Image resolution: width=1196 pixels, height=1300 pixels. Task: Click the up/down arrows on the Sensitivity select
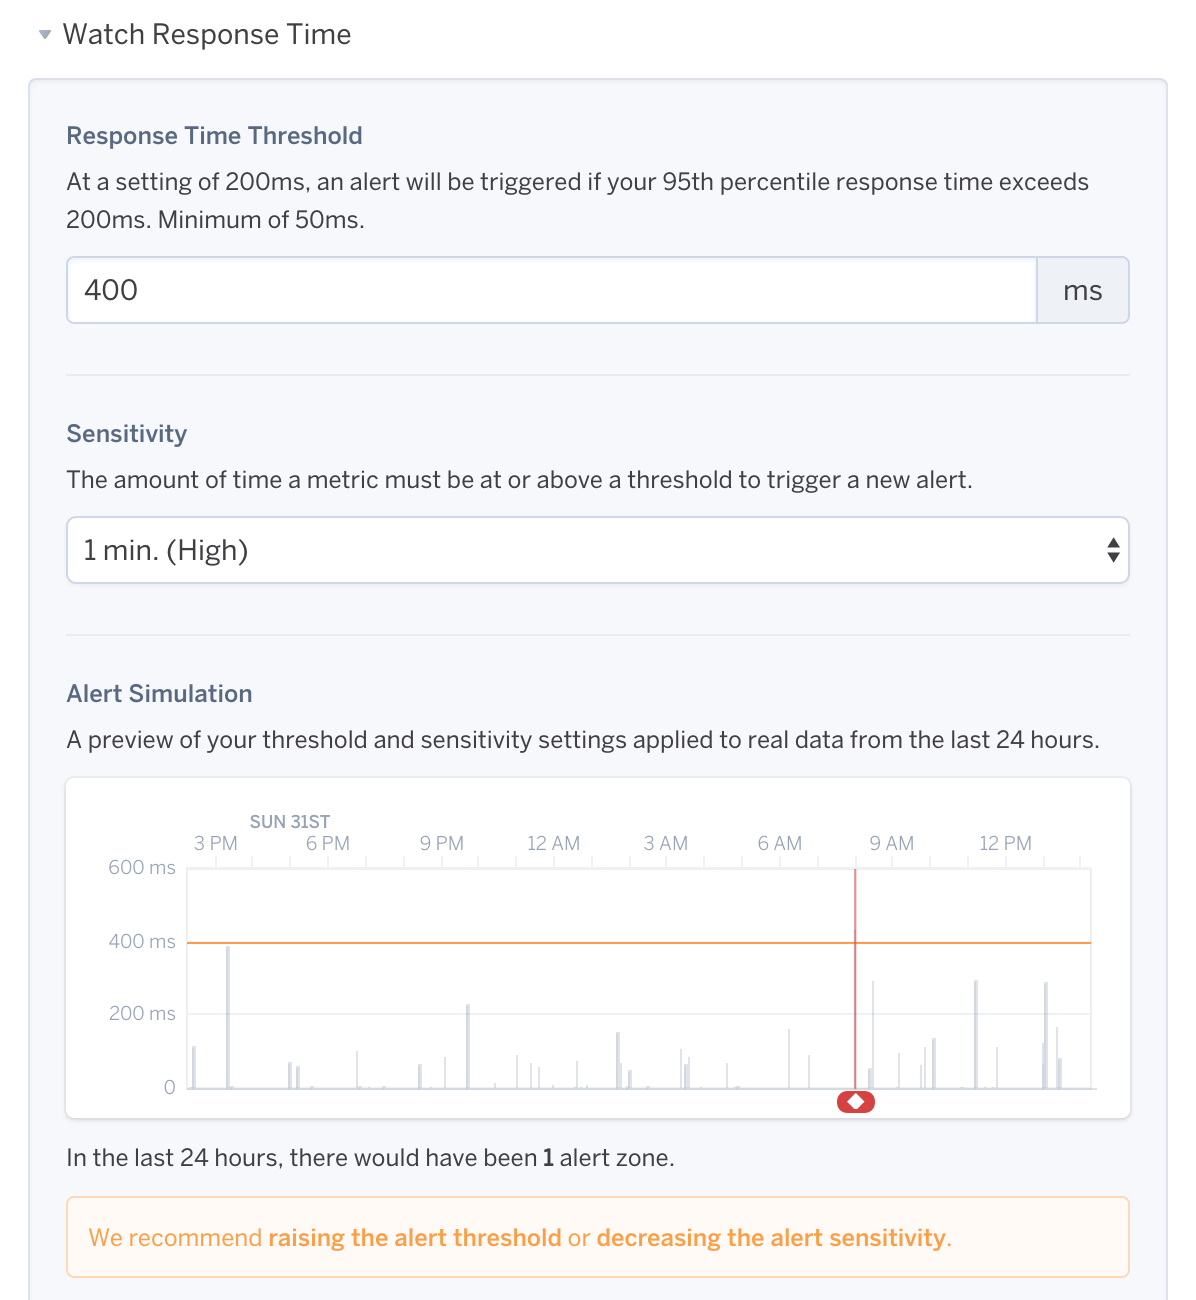1113,550
